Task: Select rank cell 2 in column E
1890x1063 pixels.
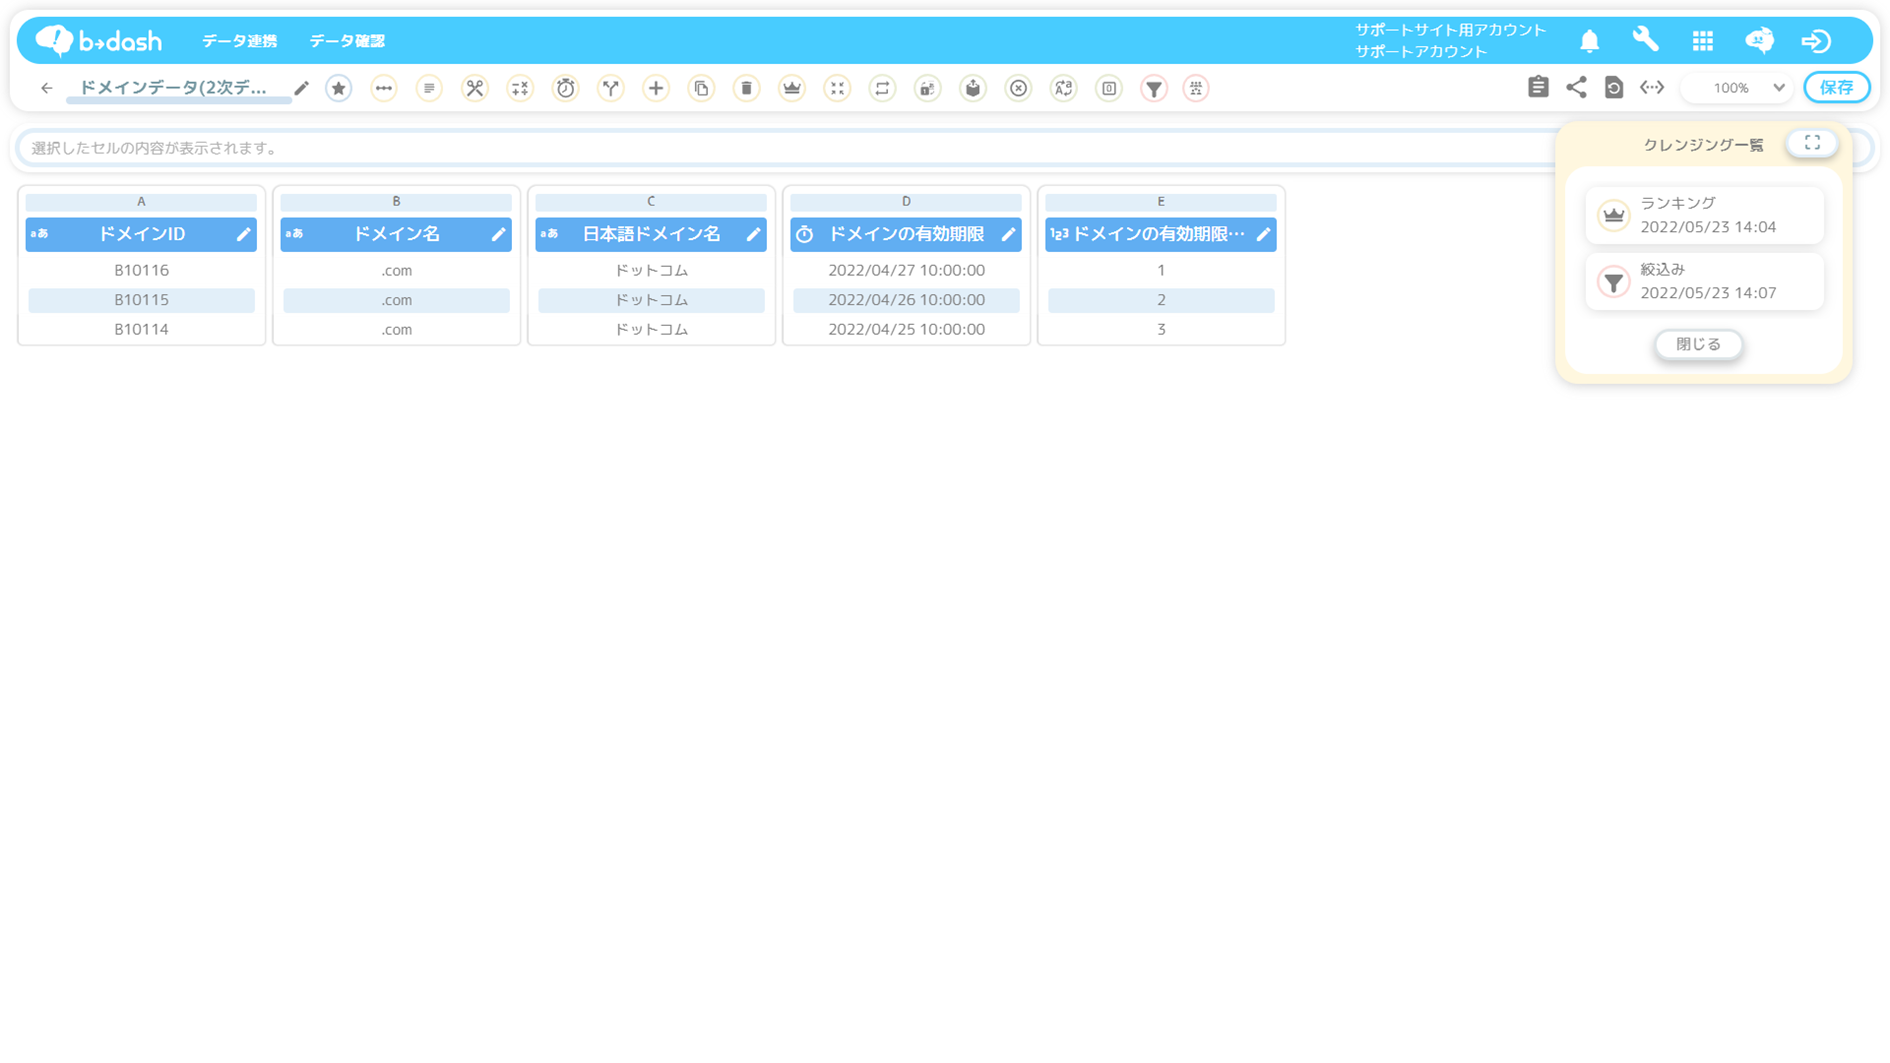Action: tap(1161, 300)
